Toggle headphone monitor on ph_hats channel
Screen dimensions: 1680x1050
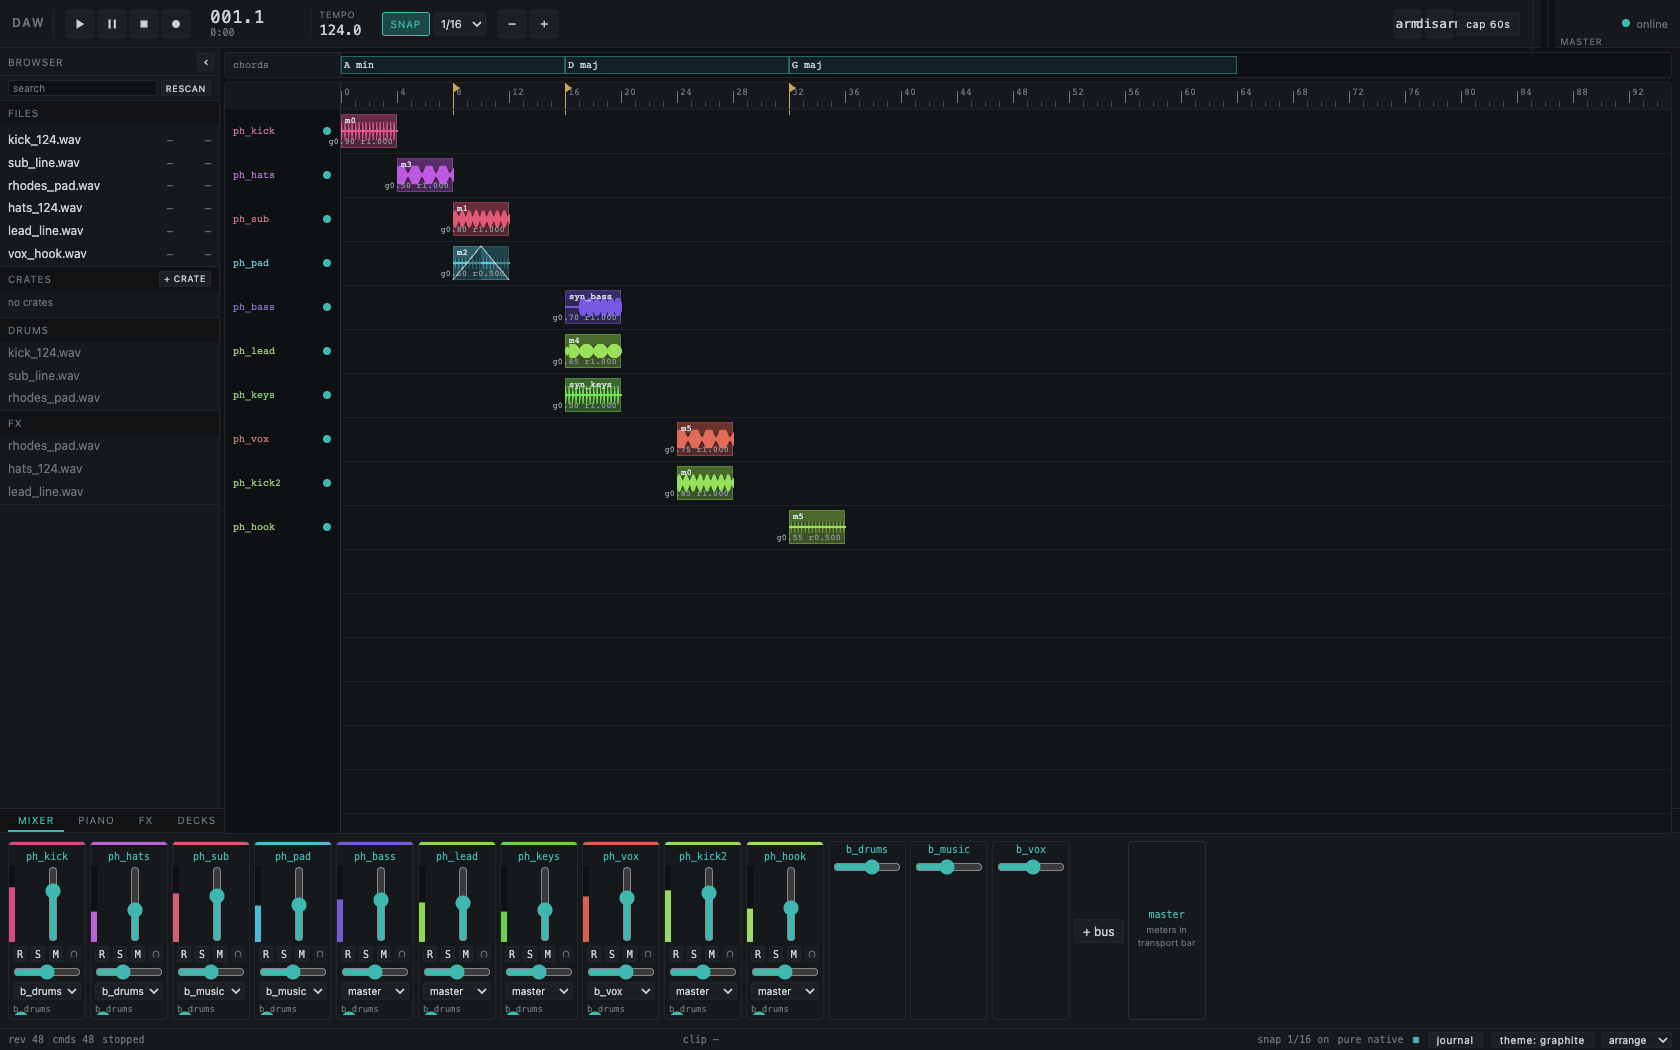(x=156, y=954)
